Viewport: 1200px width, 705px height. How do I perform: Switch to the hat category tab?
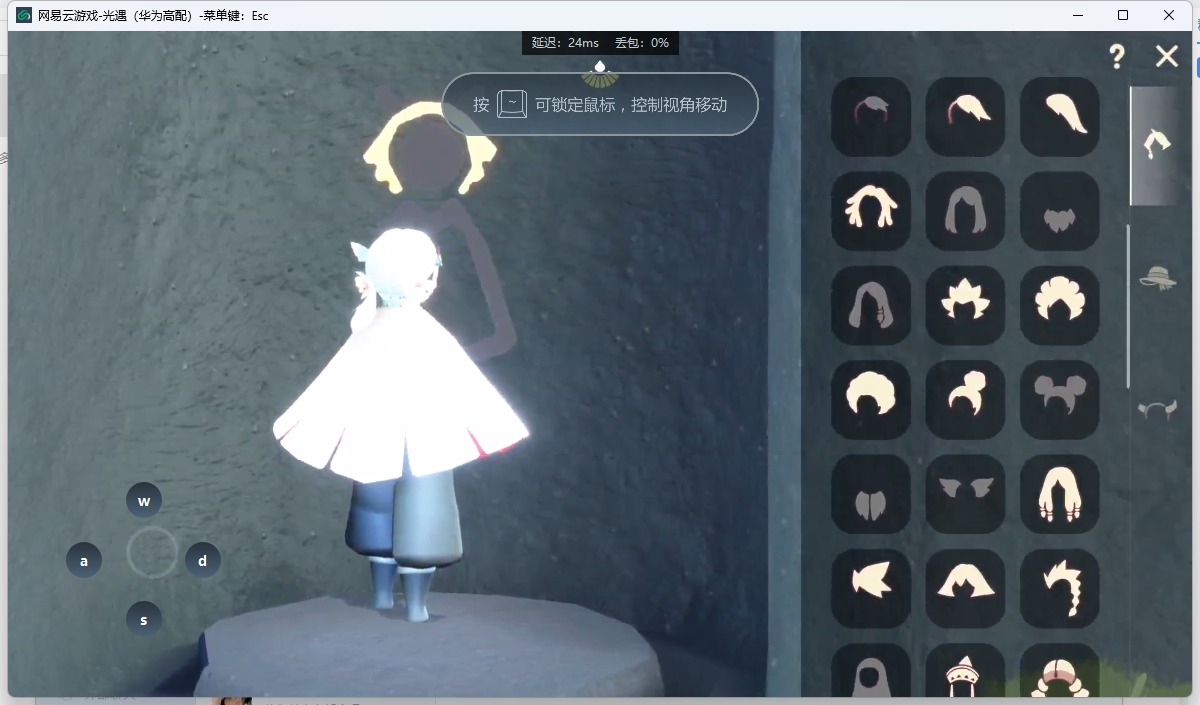1157,277
